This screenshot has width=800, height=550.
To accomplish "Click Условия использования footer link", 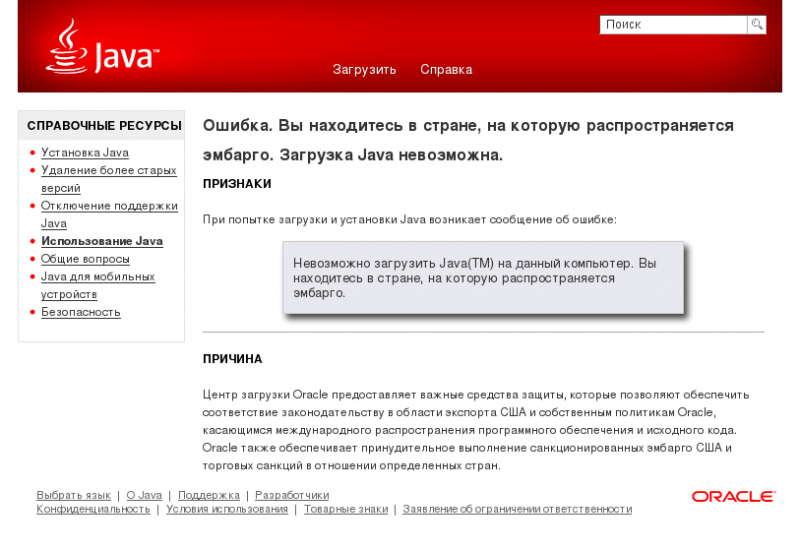I will [227, 509].
